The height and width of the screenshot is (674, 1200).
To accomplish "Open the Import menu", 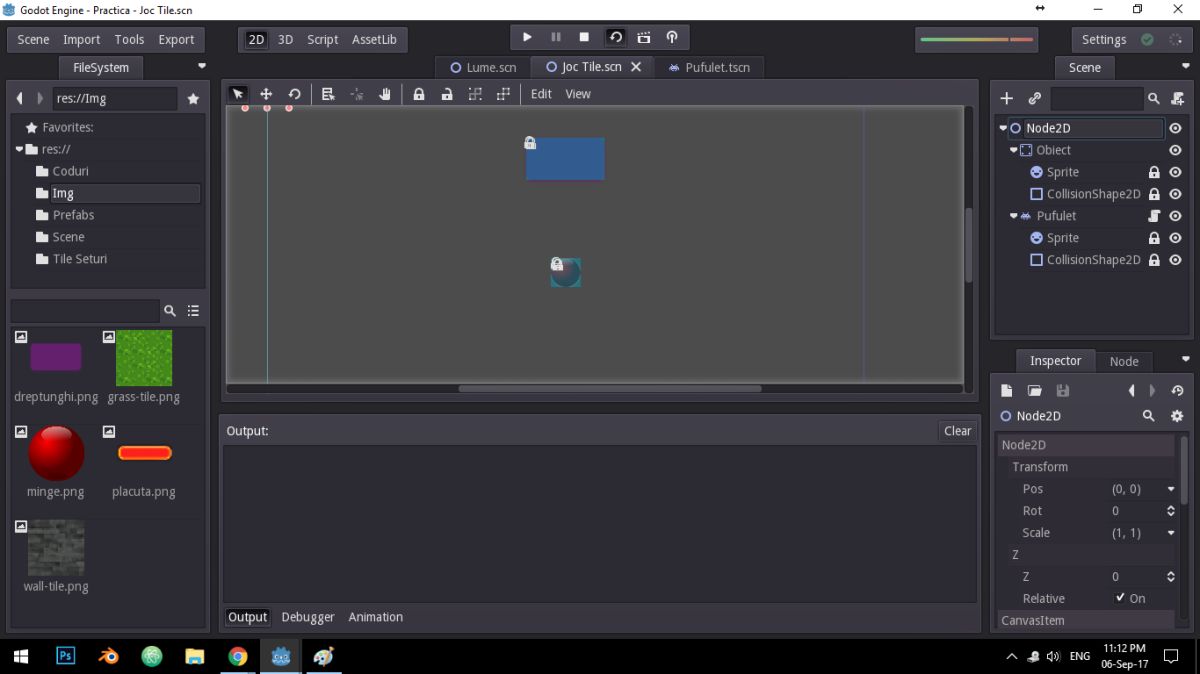I will pyautogui.click(x=81, y=39).
